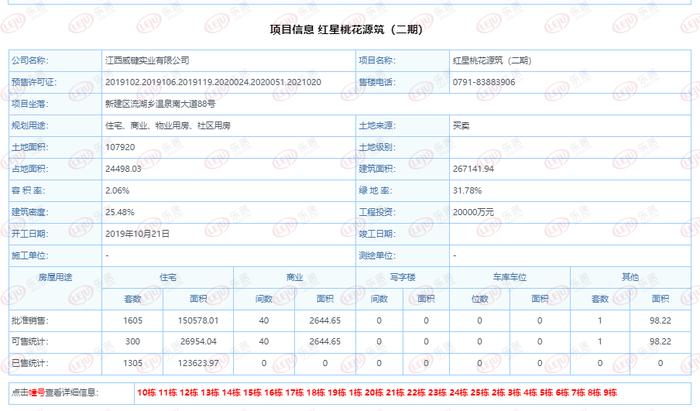
Task: Select sold residential area 123623.97
Action: [198, 363]
